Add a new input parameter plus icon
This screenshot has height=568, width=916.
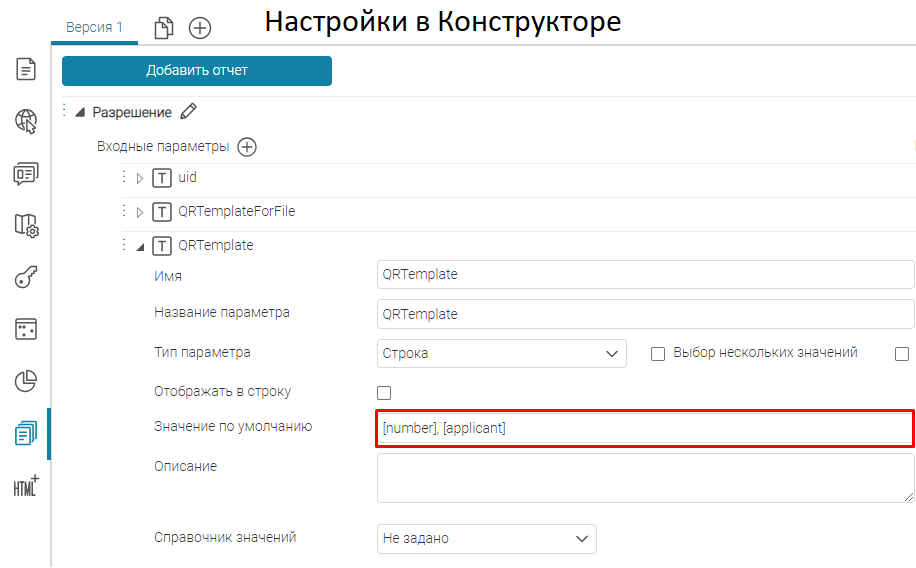click(246, 147)
